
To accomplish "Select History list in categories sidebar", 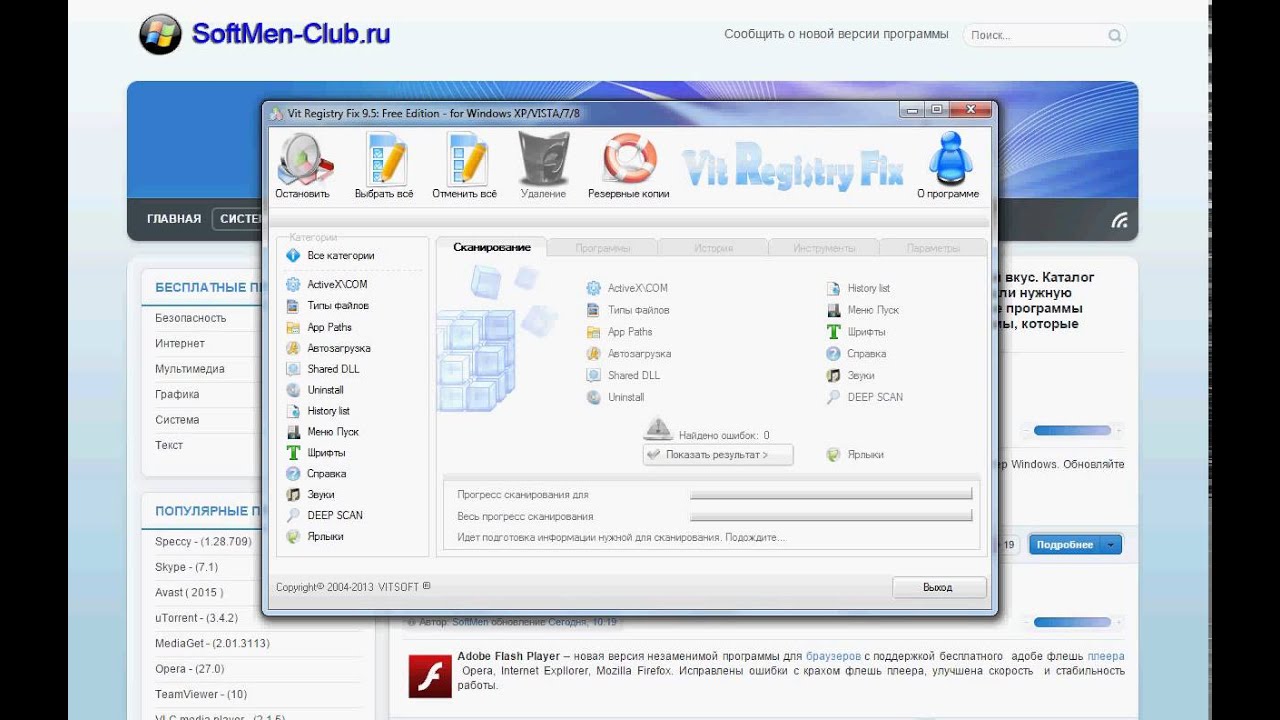I will pyautogui.click(x=318, y=411).
